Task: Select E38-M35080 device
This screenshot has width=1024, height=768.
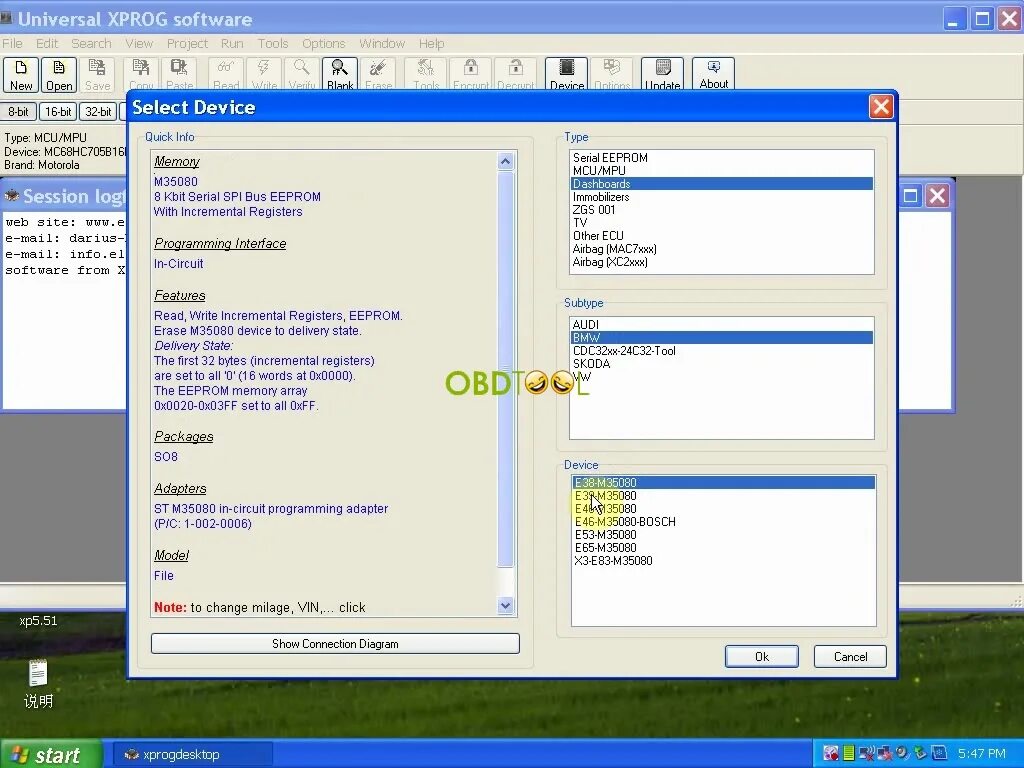Action: (724, 483)
